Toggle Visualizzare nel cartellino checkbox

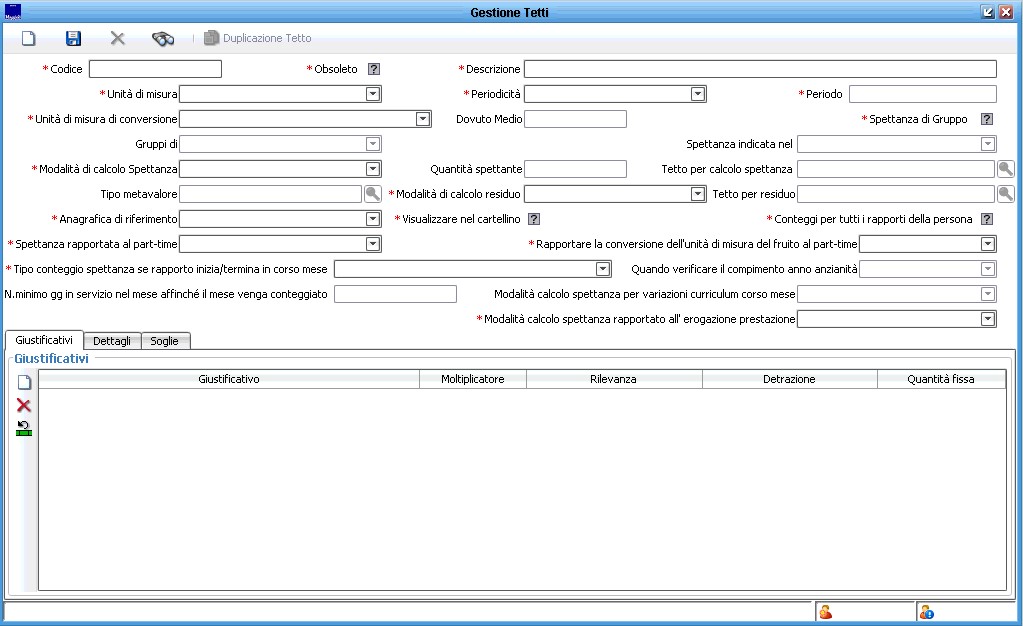(x=534, y=219)
